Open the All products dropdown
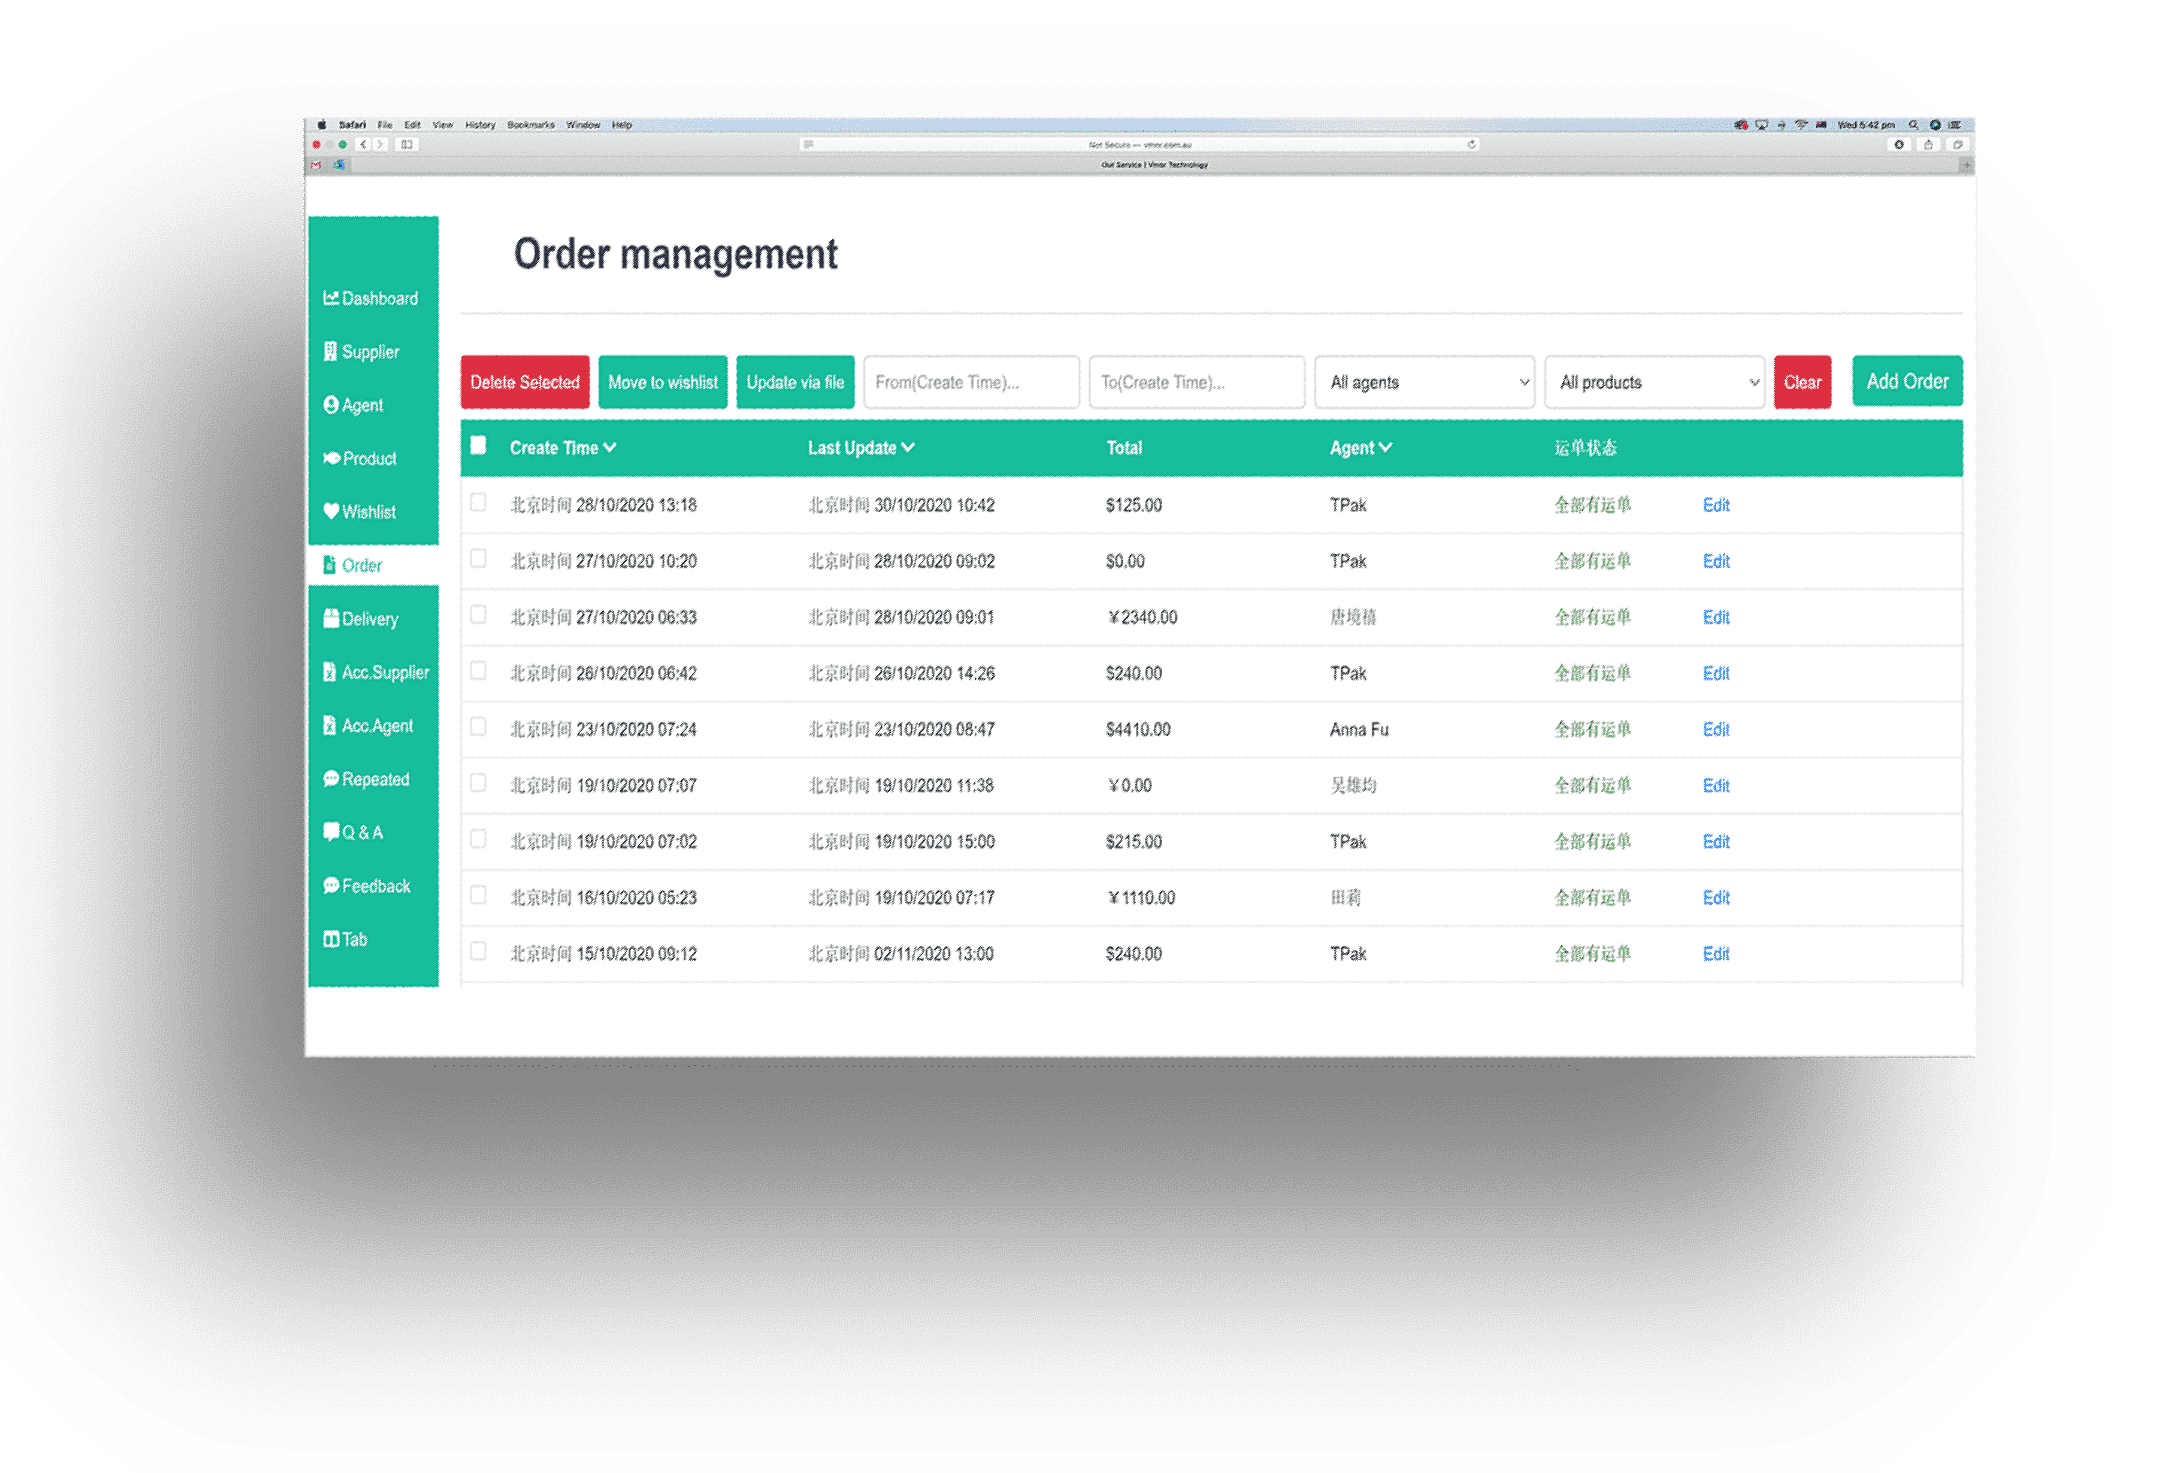The width and height of the screenshot is (2183, 1473). coord(1654,382)
